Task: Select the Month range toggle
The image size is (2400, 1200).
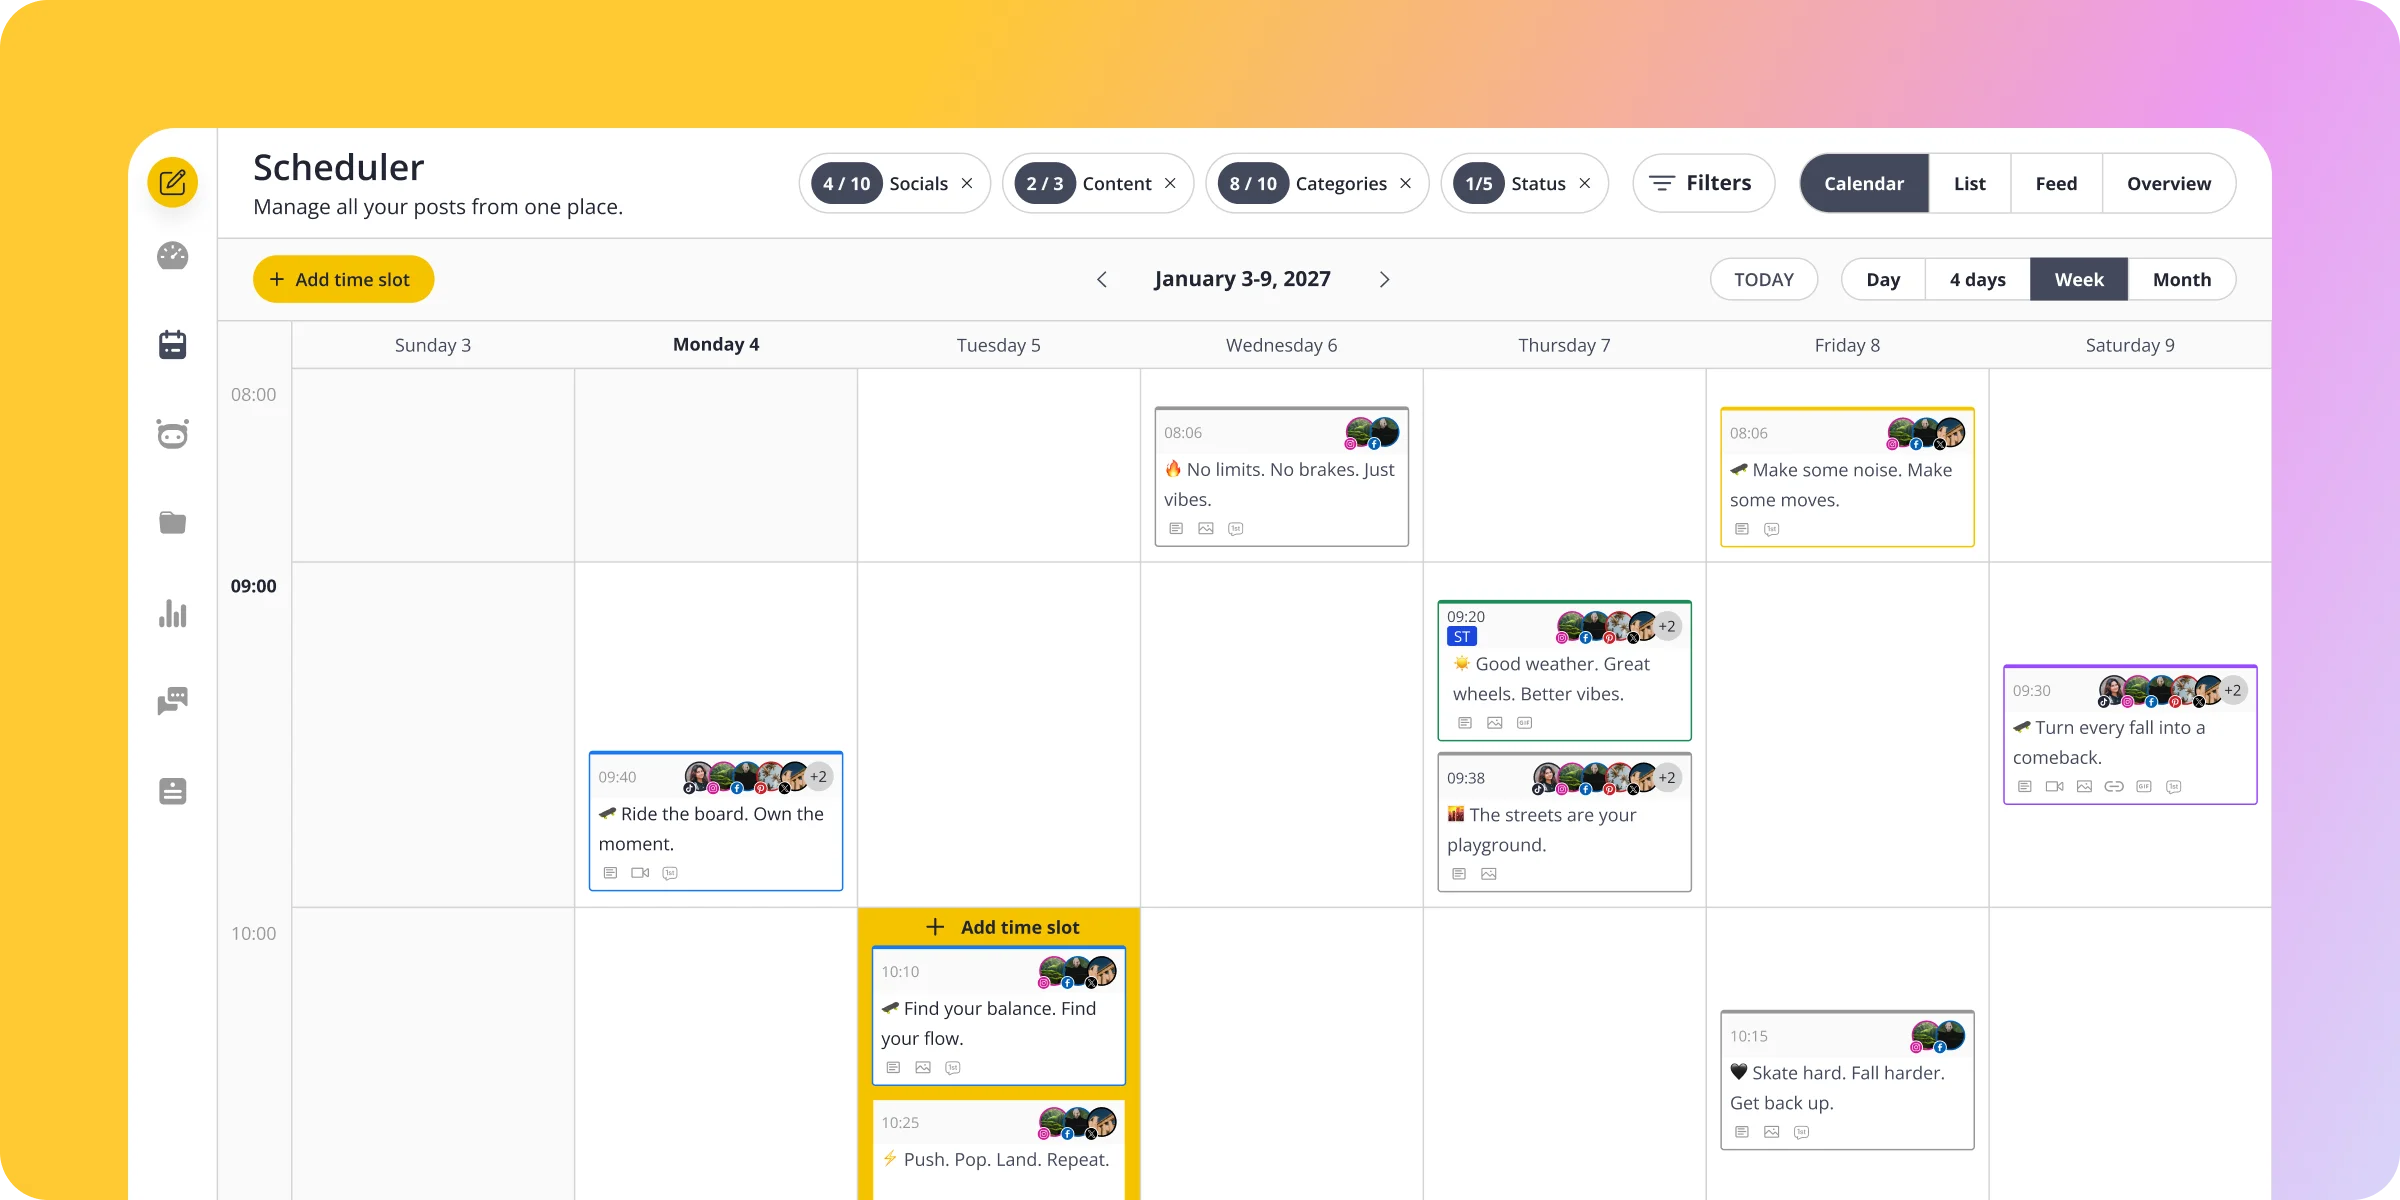Action: tap(2181, 279)
